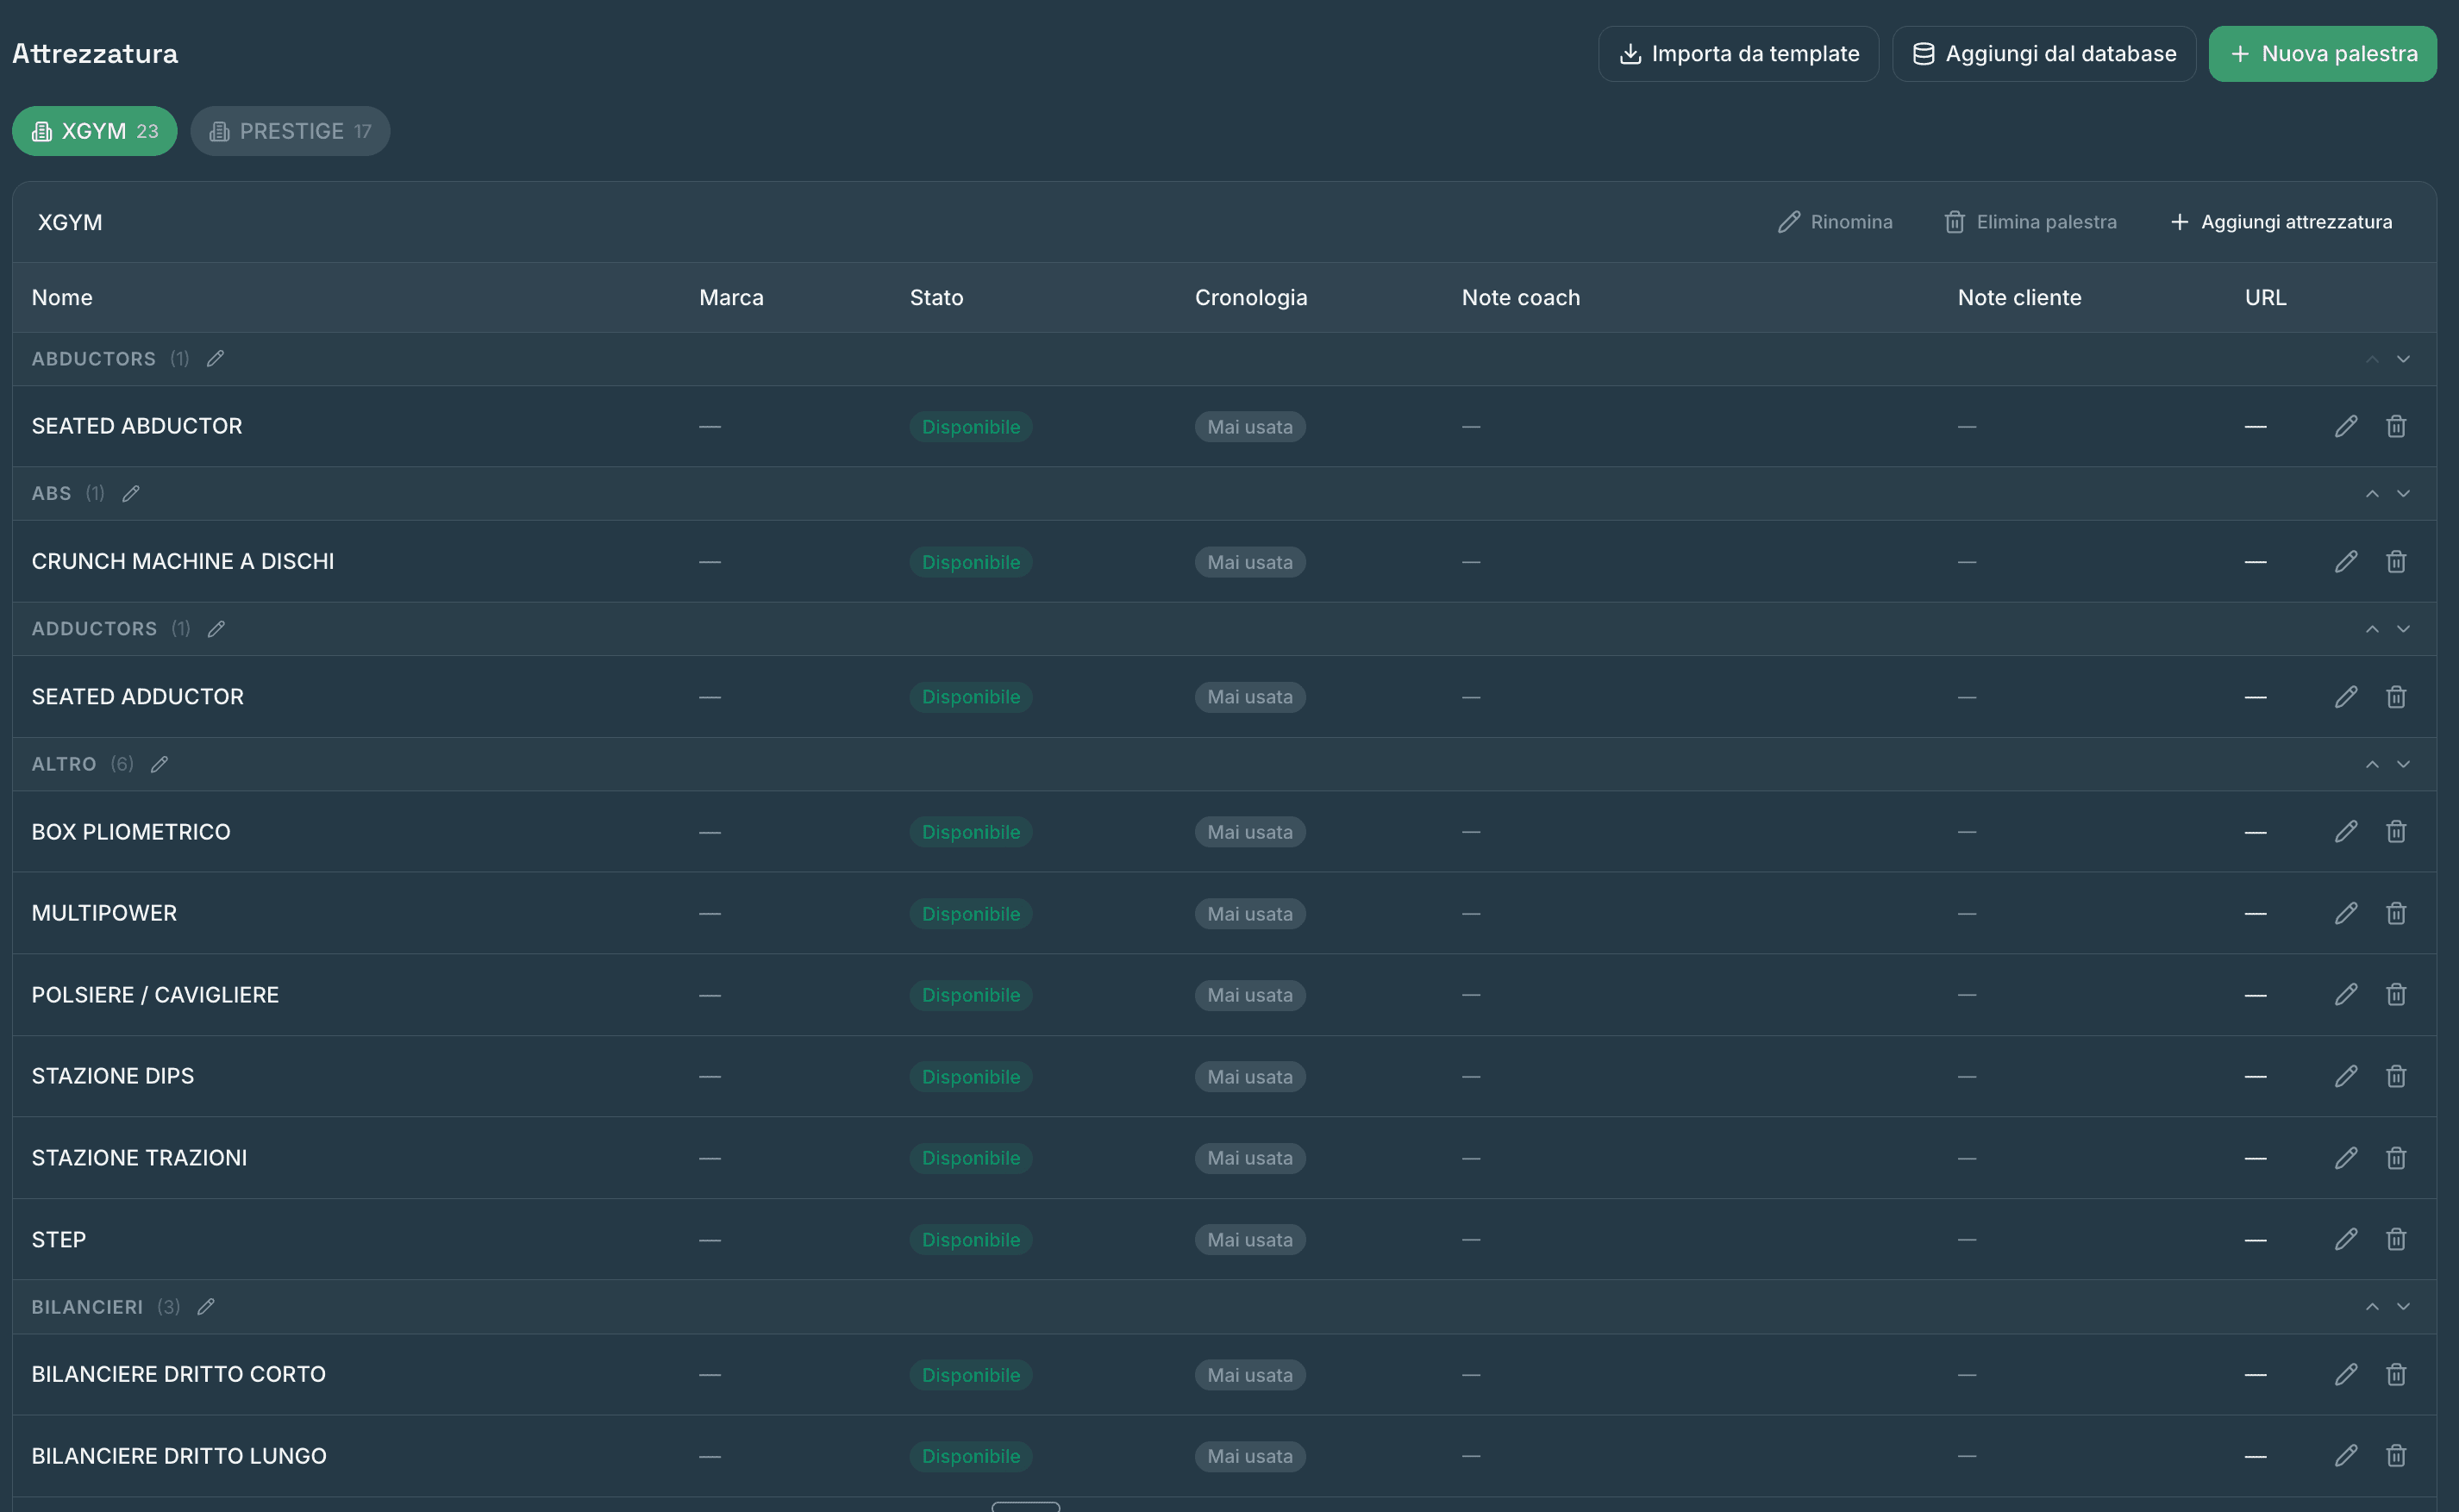Click the Cronologia column header

click(x=1251, y=298)
